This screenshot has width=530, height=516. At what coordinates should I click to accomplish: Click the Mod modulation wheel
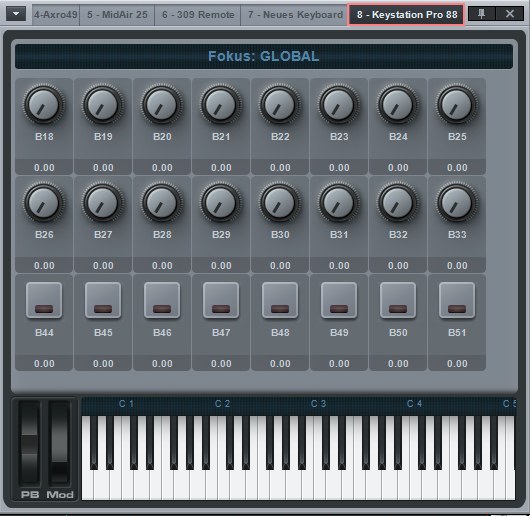(x=60, y=443)
